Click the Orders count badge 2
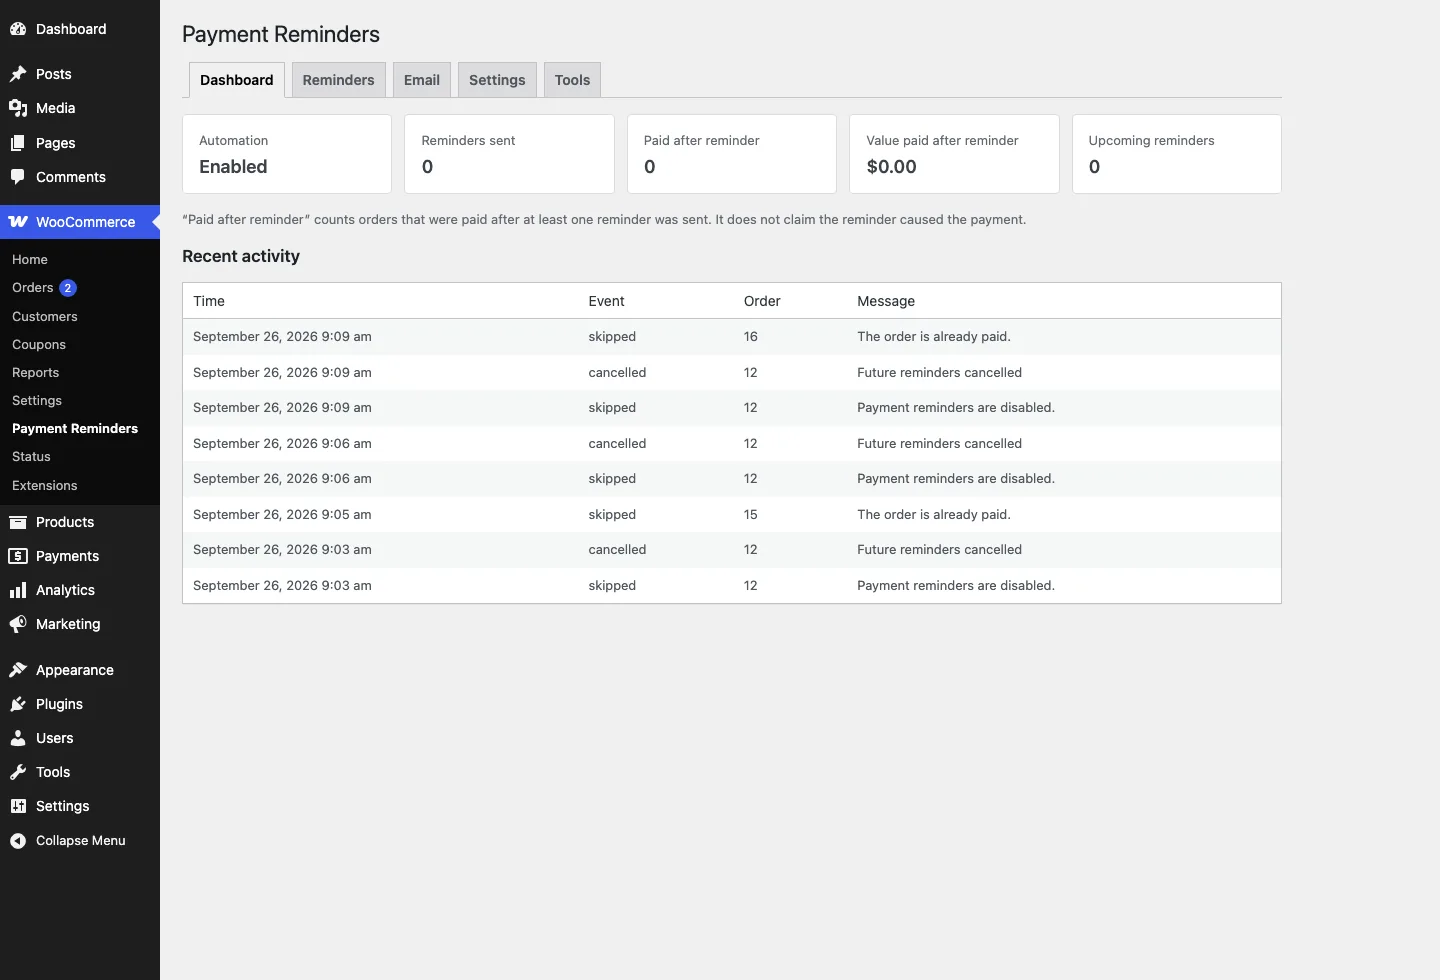 (x=68, y=288)
